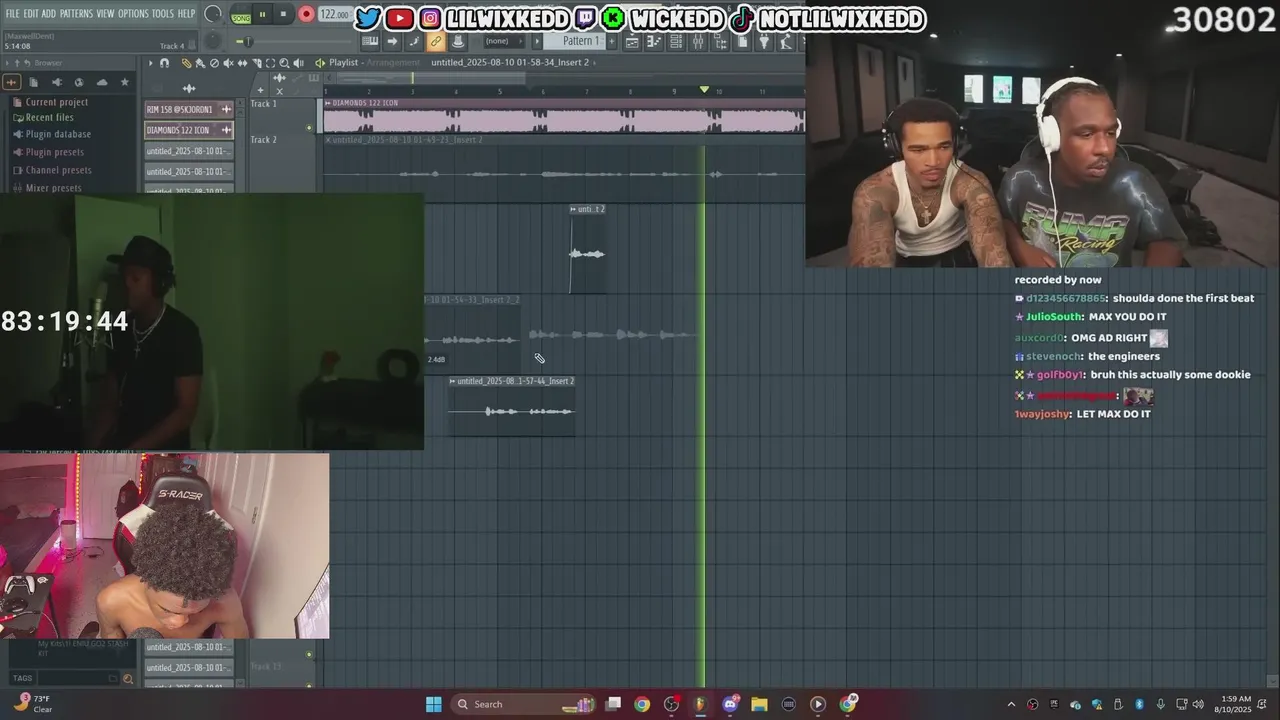This screenshot has height=720, width=1280.
Task: Select the Zoom magnifier tool in Playlist
Action: [284, 63]
